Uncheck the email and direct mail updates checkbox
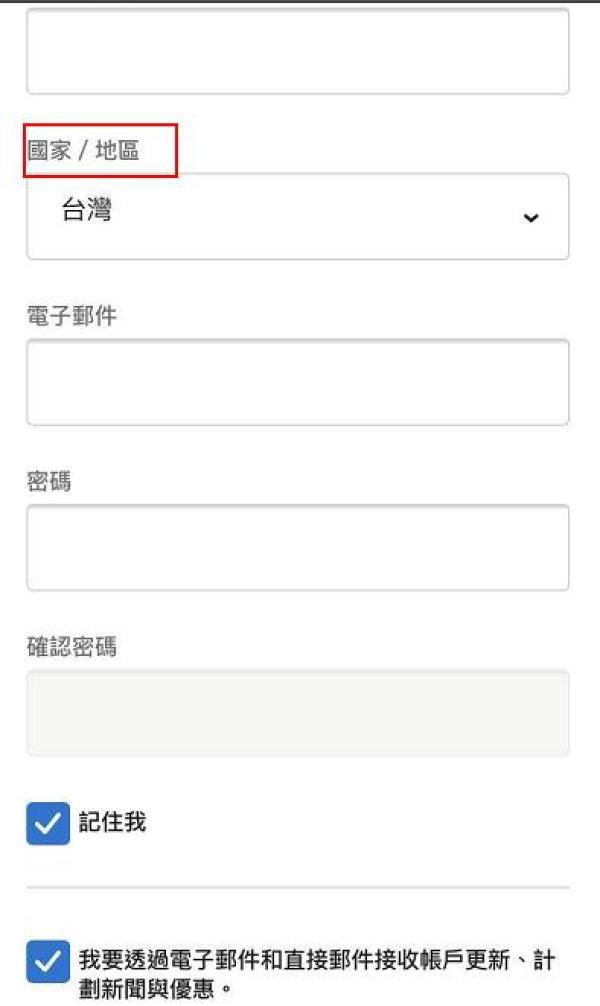This screenshot has width=600, height=1006. click(x=48, y=962)
